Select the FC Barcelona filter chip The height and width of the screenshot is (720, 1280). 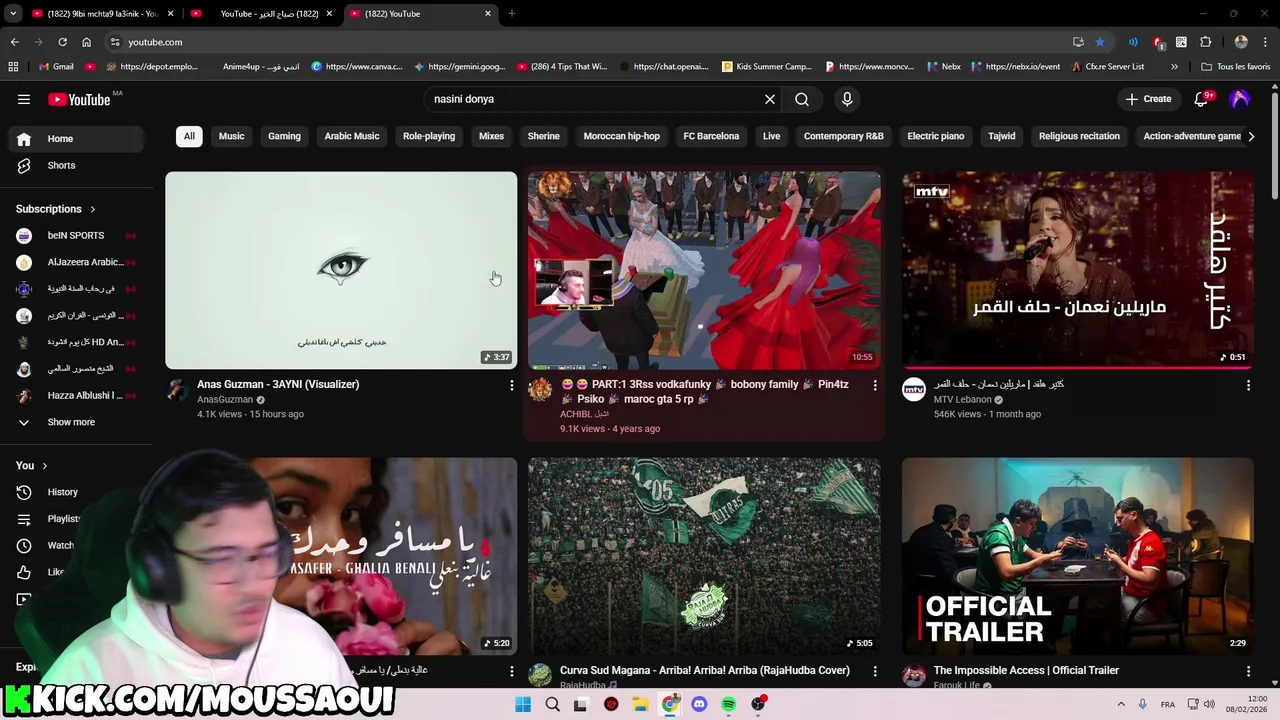coord(711,136)
